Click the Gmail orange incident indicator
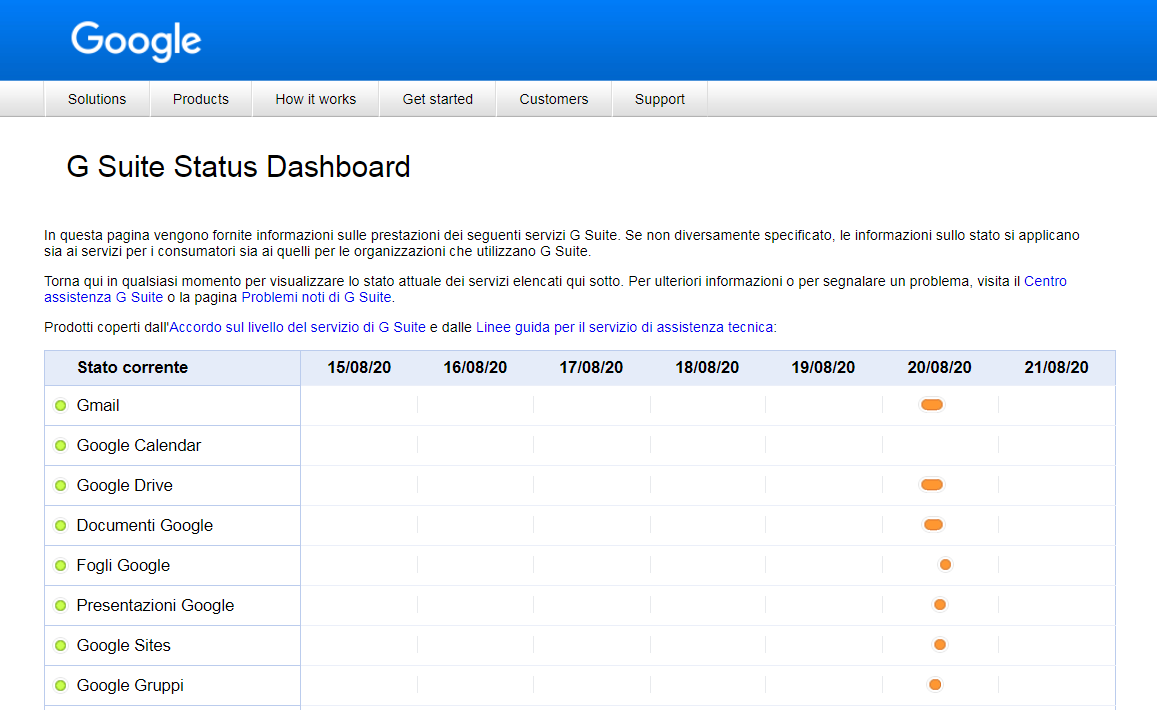 point(932,404)
